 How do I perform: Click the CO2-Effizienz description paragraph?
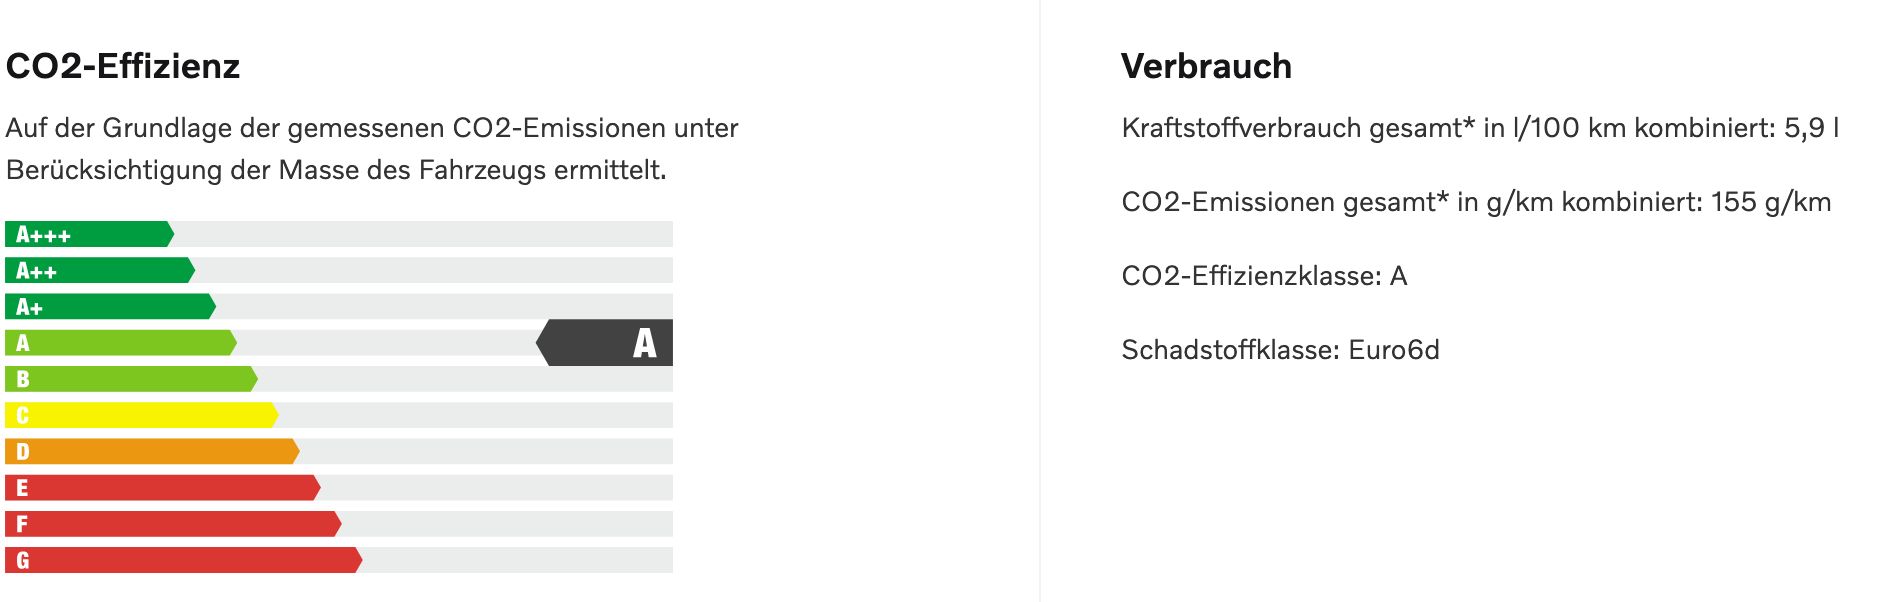click(372, 149)
